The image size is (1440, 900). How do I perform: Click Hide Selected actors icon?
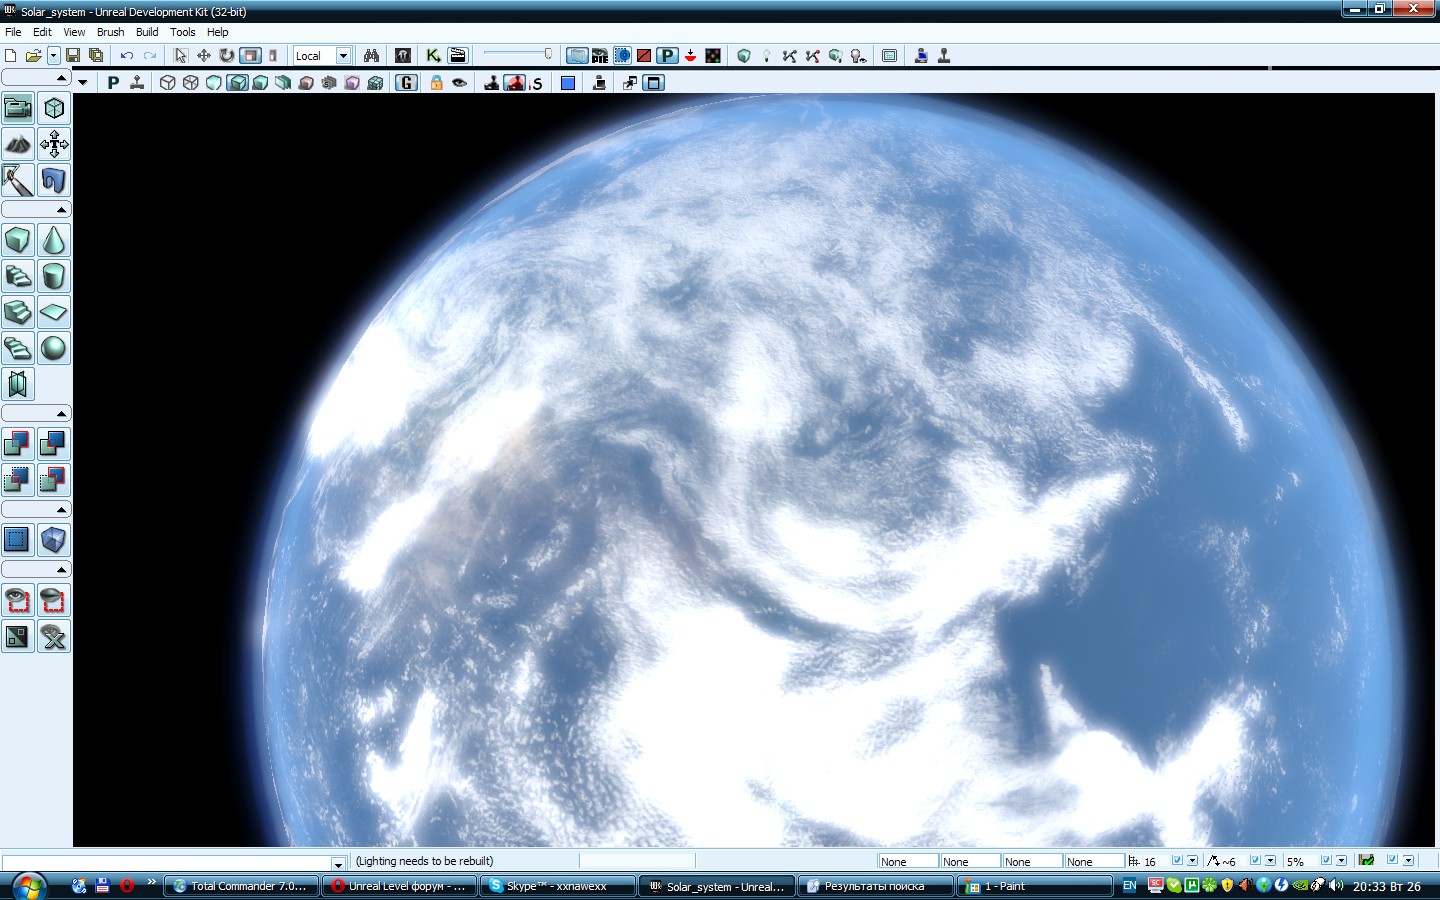click(x=54, y=600)
